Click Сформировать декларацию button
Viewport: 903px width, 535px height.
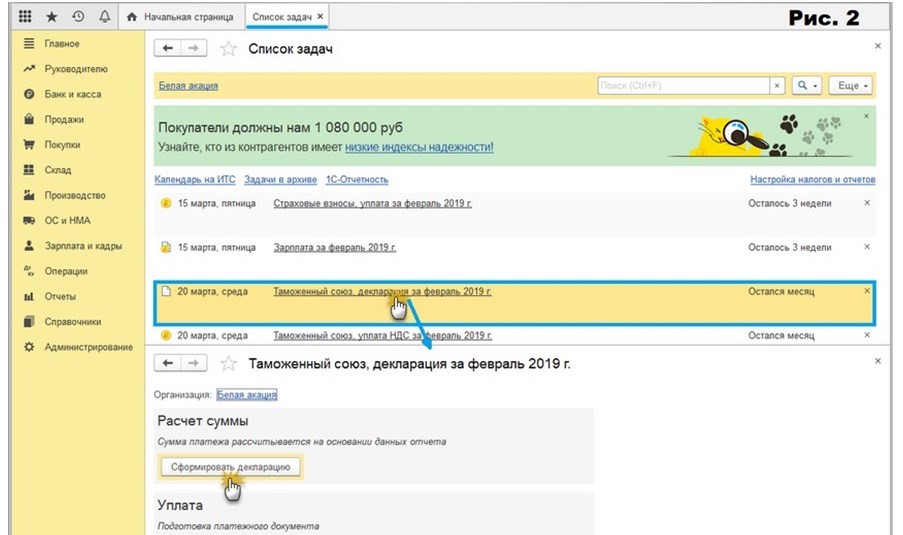(x=230, y=467)
